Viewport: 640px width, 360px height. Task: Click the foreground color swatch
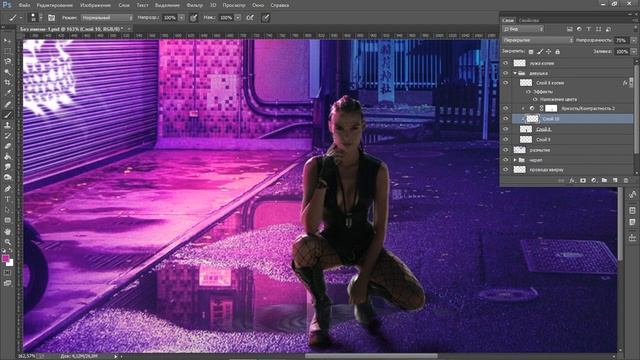(x=5, y=258)
